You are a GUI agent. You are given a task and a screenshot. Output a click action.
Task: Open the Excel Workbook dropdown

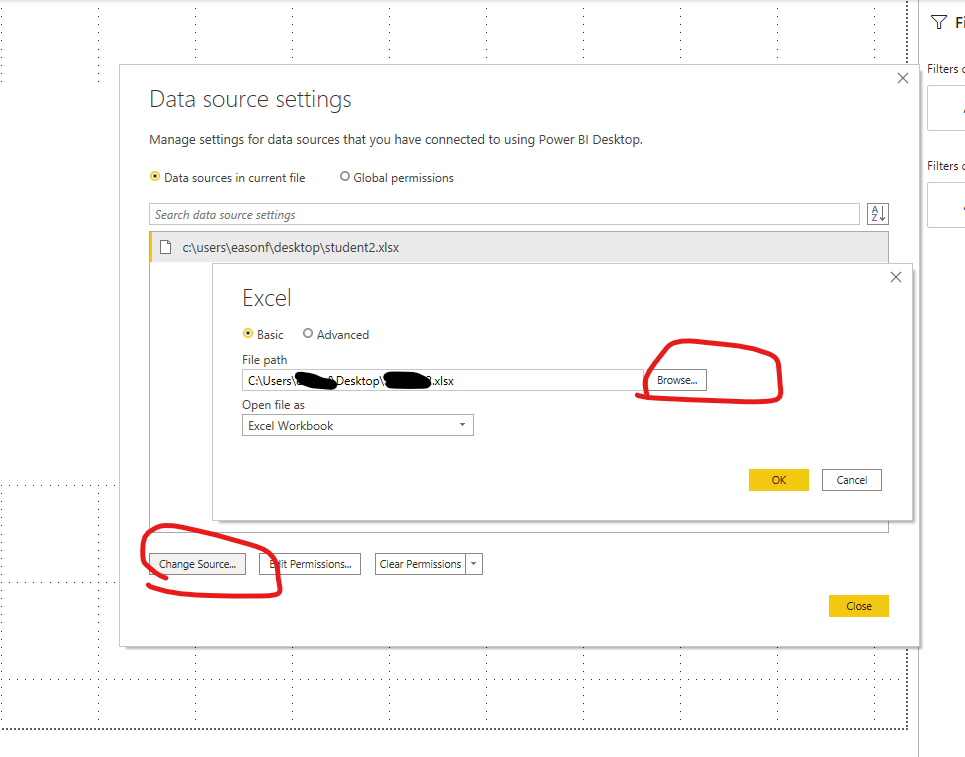click(x=358, y=425)
